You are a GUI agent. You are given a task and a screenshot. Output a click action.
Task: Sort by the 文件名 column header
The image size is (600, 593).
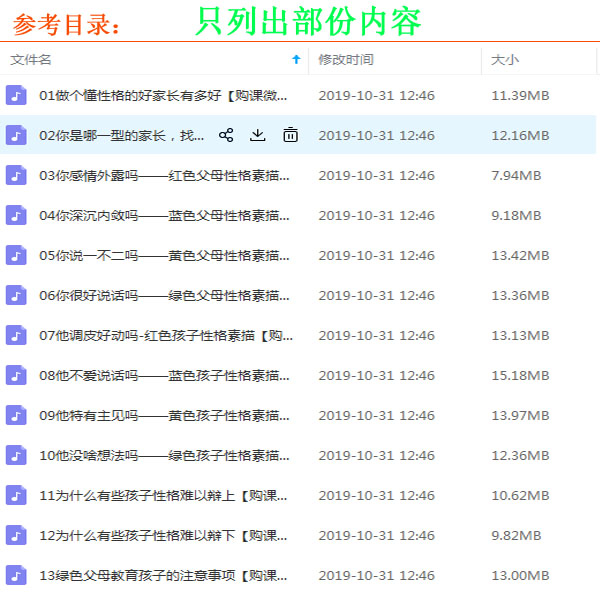(31, 60)
